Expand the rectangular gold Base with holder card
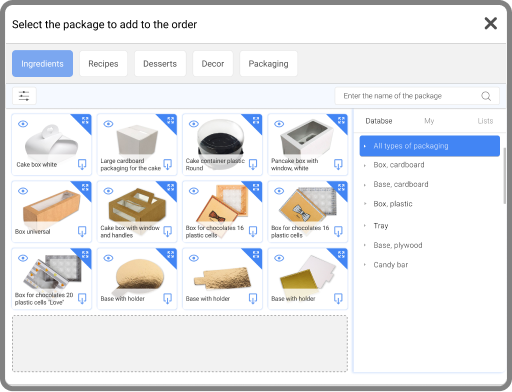Image resolution: width=512 pixels, height=392 pixels. click(x=256, y=254)
